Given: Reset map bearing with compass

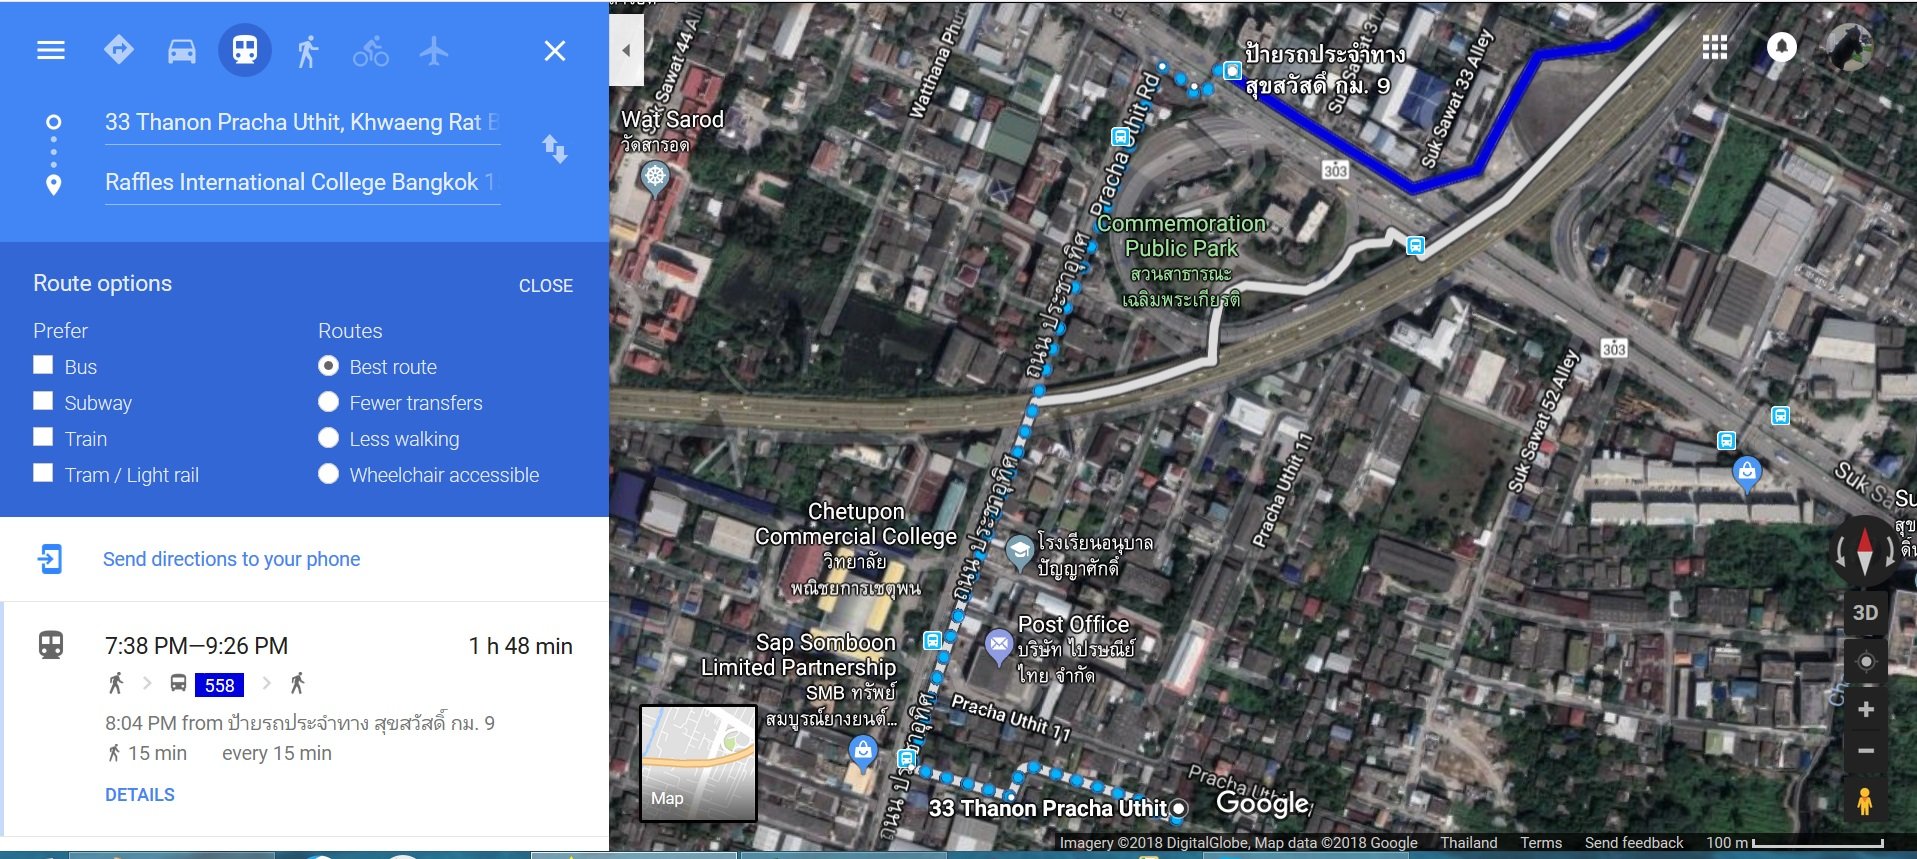Looking at the screenshot, I should point(1864,550).
